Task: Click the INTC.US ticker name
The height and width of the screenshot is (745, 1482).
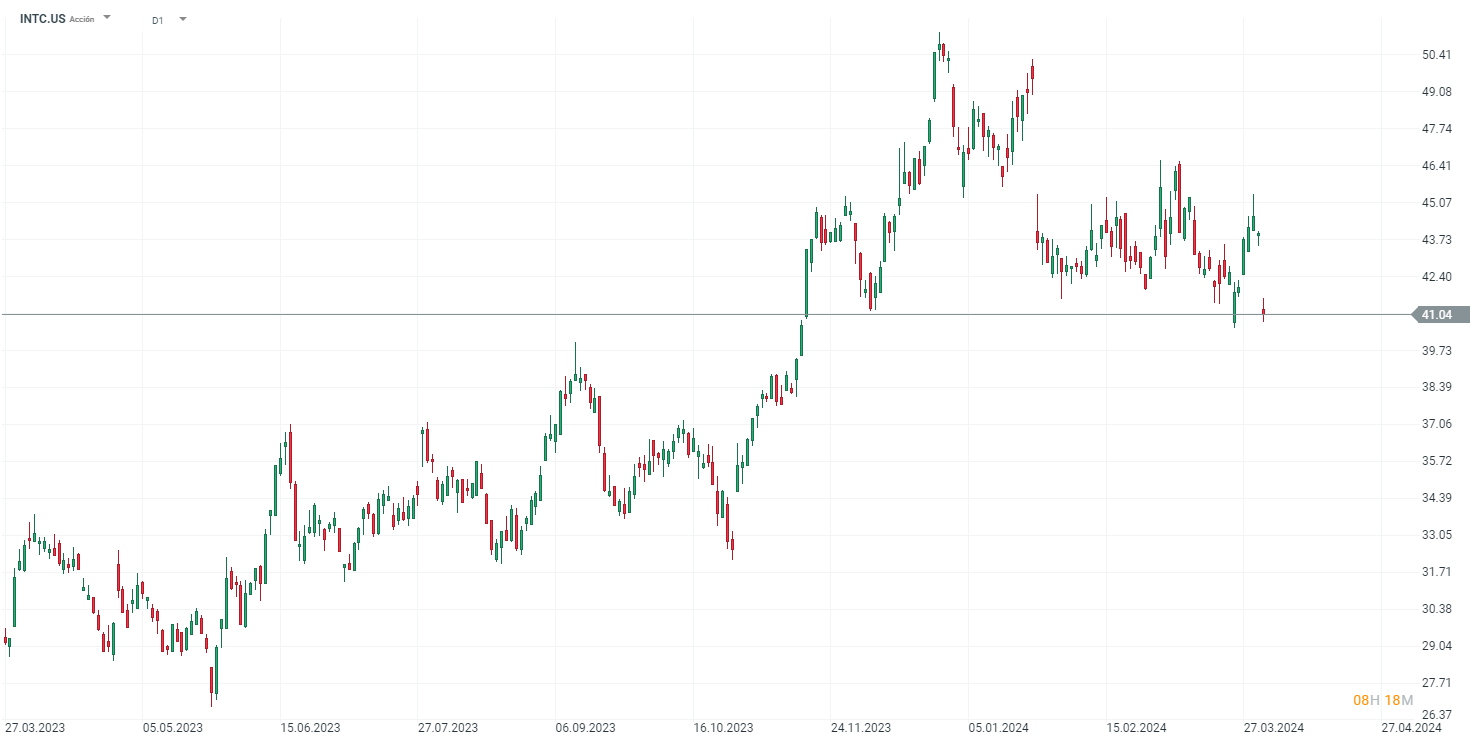Action: click(42, 19)
